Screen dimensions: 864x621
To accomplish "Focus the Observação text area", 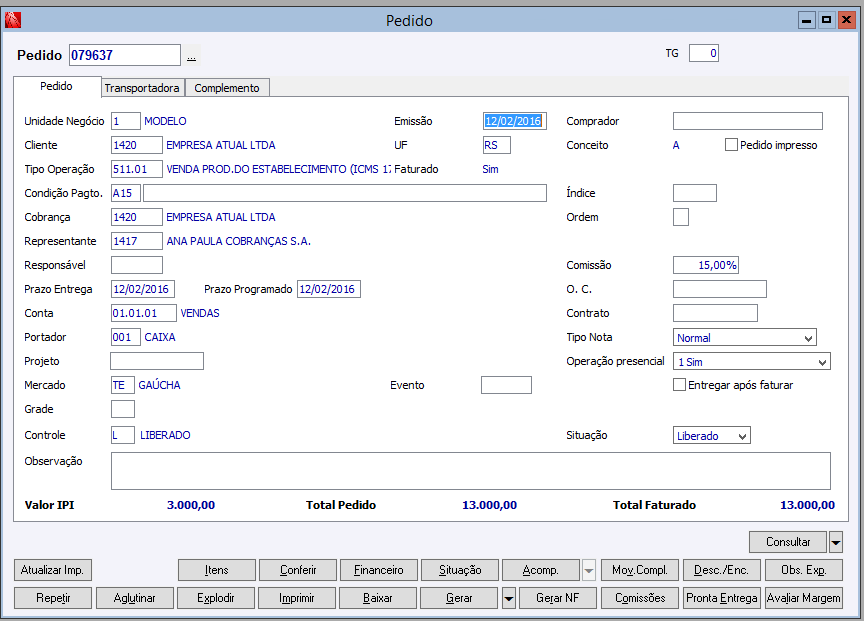I will (x=471, y=471).
